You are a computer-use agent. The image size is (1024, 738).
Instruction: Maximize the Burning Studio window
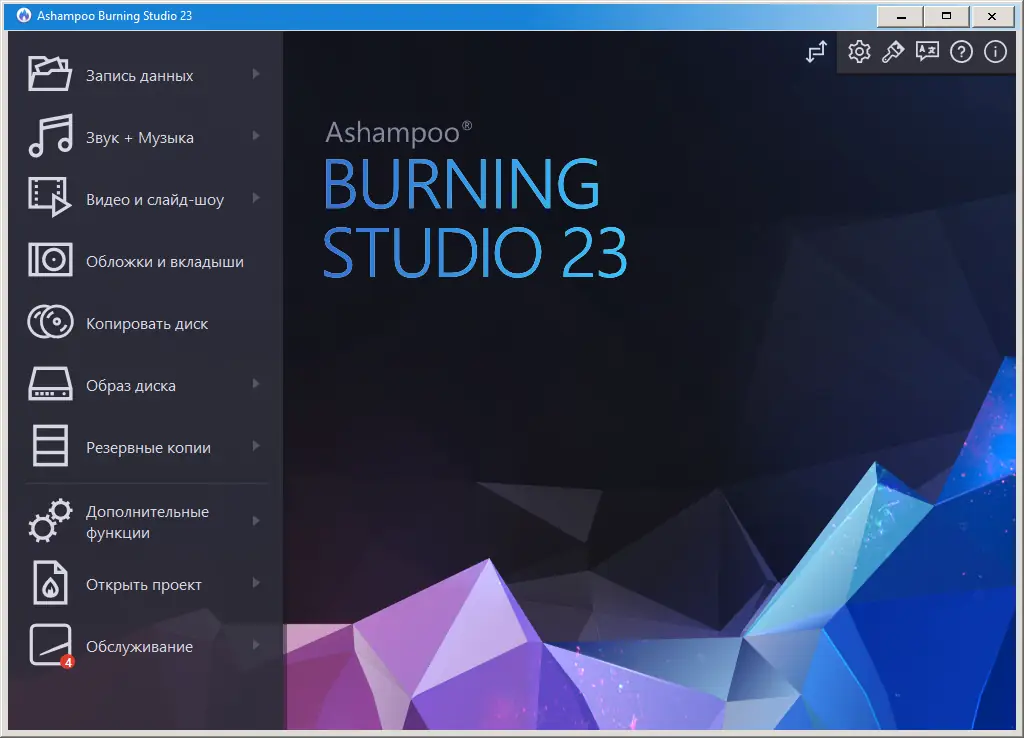pyautogui.click(x=946, y=16)
